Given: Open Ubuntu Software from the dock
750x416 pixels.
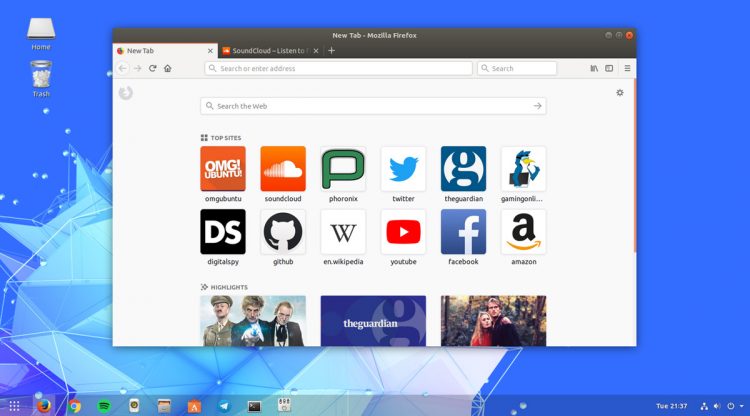Looking at the screenshot, I should (x=194, y=406).
